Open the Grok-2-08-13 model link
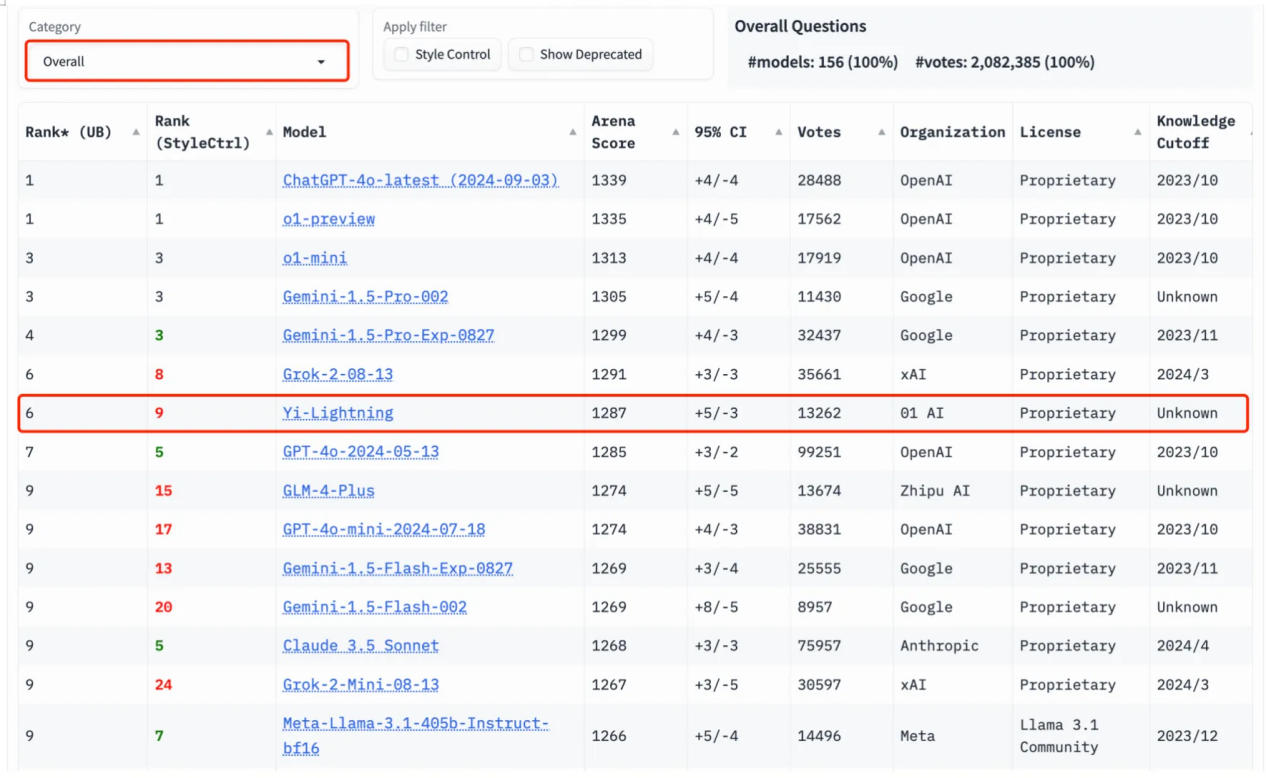Screen dimensions: 1266x778 [x=338, y=374]
